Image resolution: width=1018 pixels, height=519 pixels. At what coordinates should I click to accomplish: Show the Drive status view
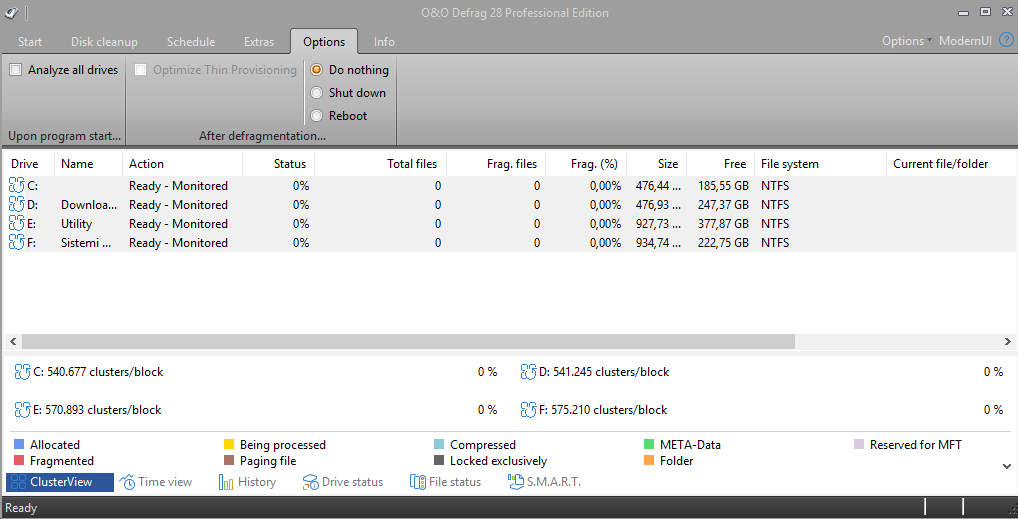click(x=343, y=482)
